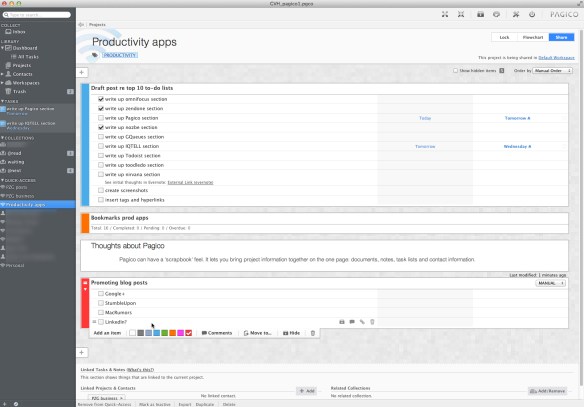The height and width of the screenshot is (407, 584).
Task: Open the Default Workspace link
Action: pos(556,58)
